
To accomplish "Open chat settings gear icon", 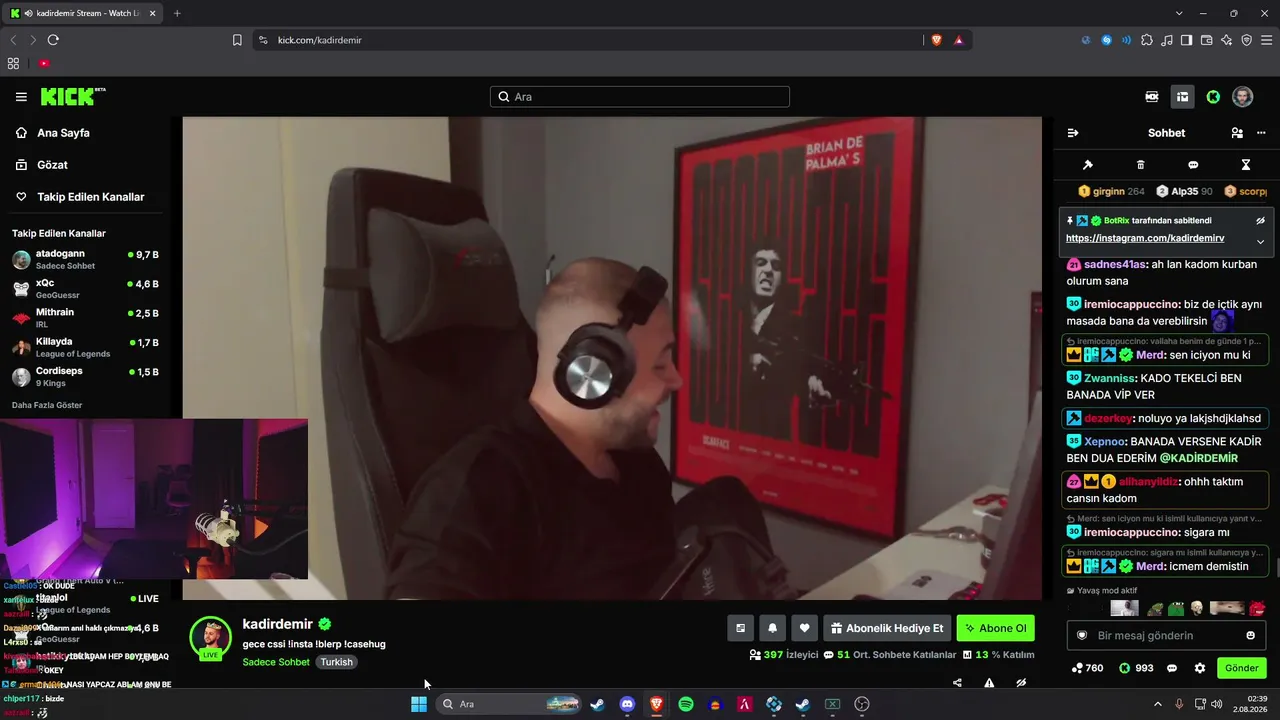I will tap(1199, 668).
